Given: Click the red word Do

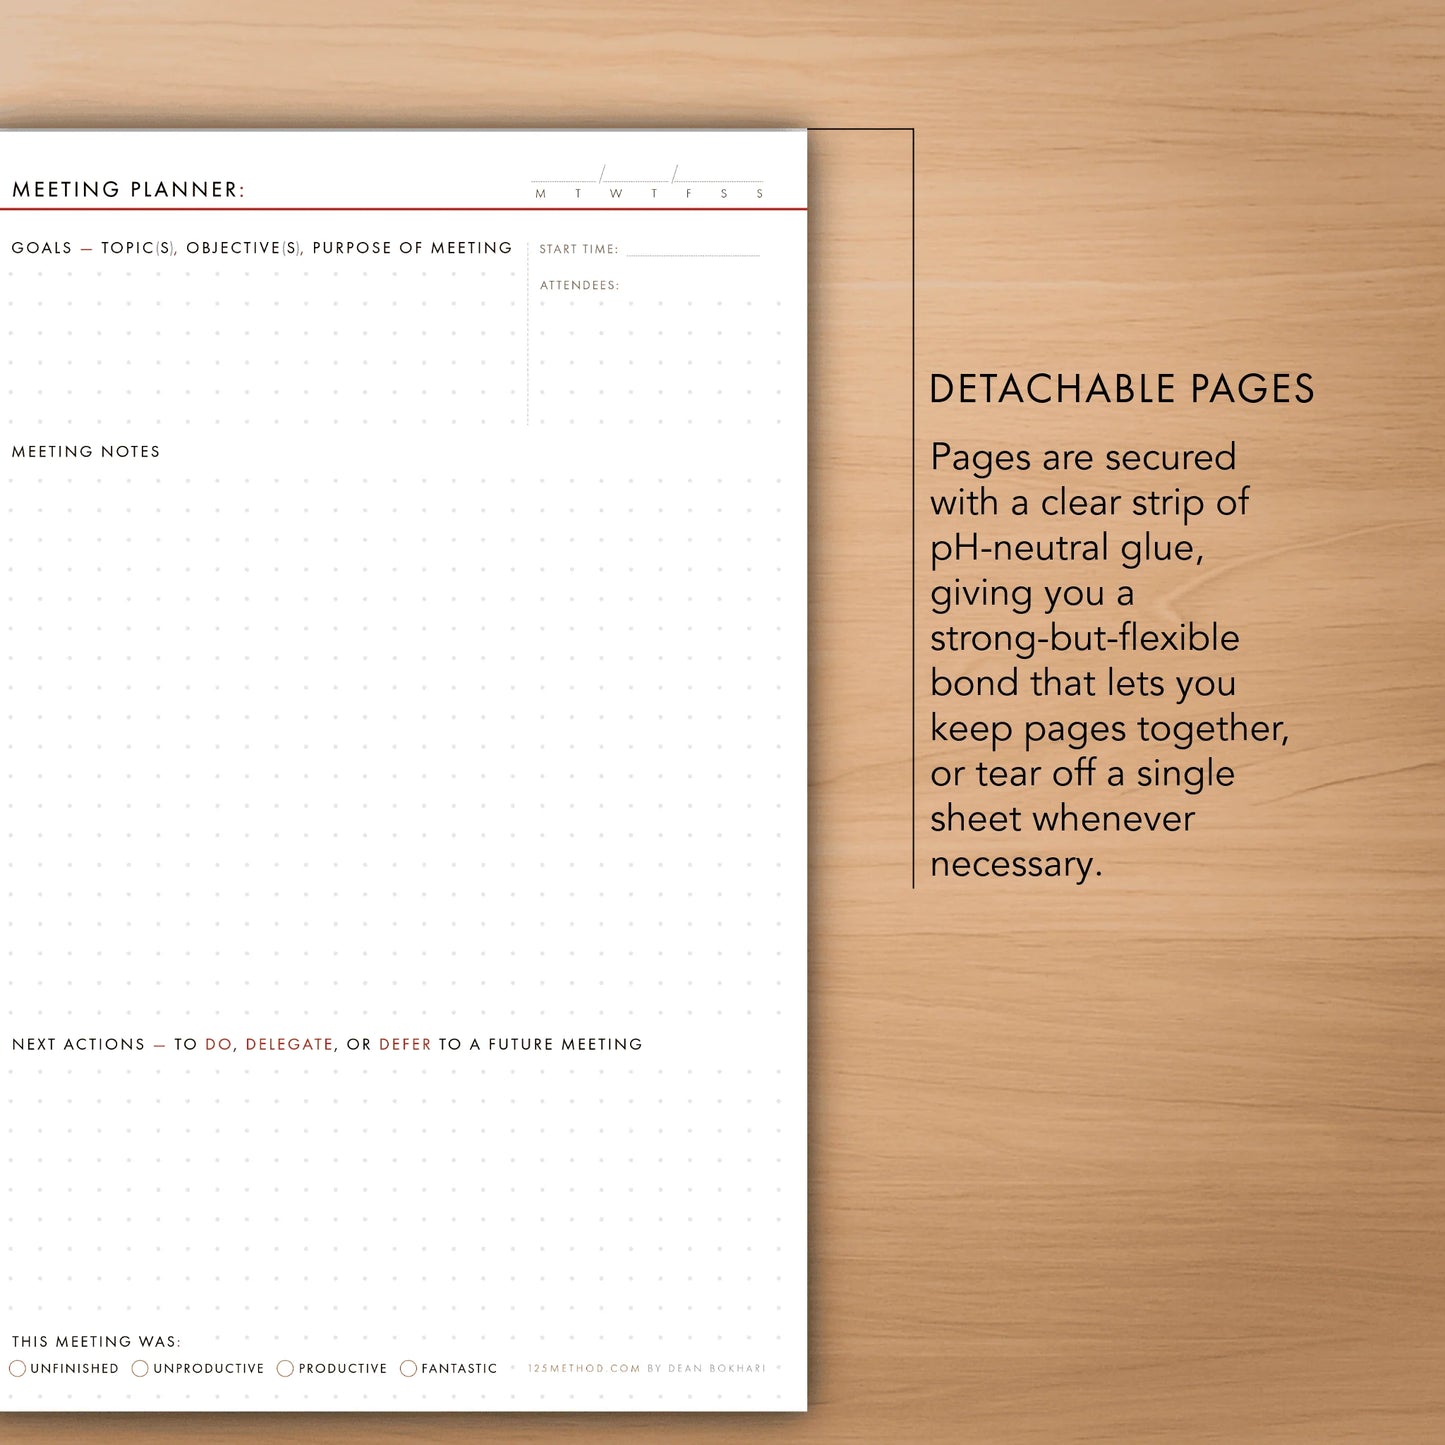Looking at the screenshot, I should [x=218, y=1044].
